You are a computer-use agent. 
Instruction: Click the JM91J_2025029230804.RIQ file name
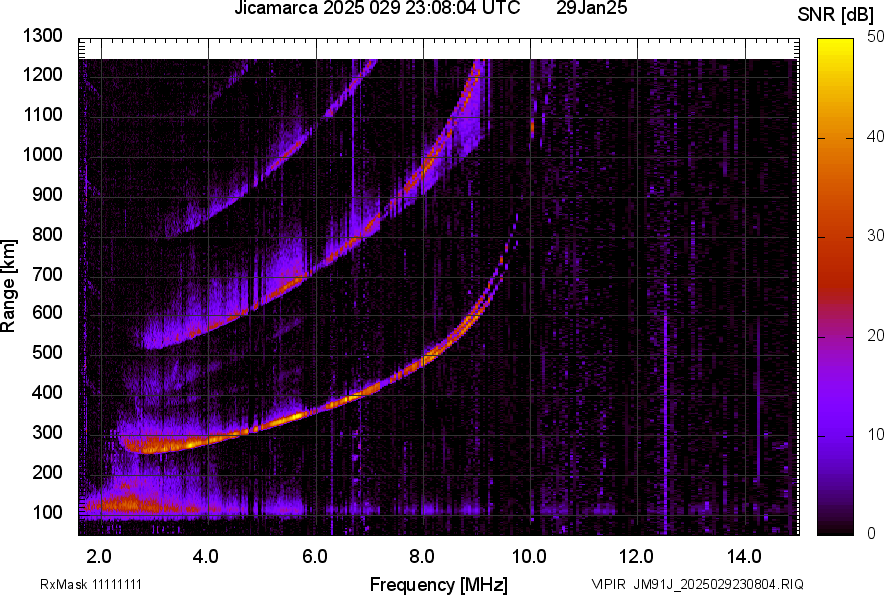pyautogui.click(x=718, y=584)
